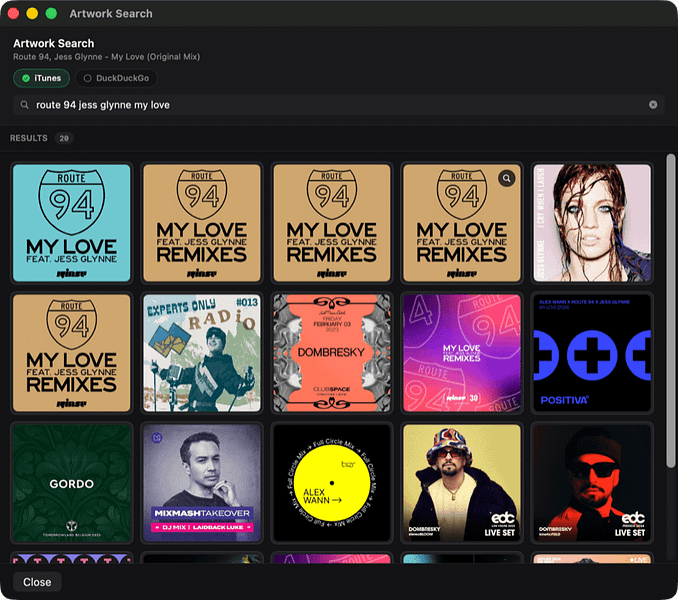Click the RESULTS section label
Screen dimensions: 678x600
pyautogui.click(x=29, y=138)
